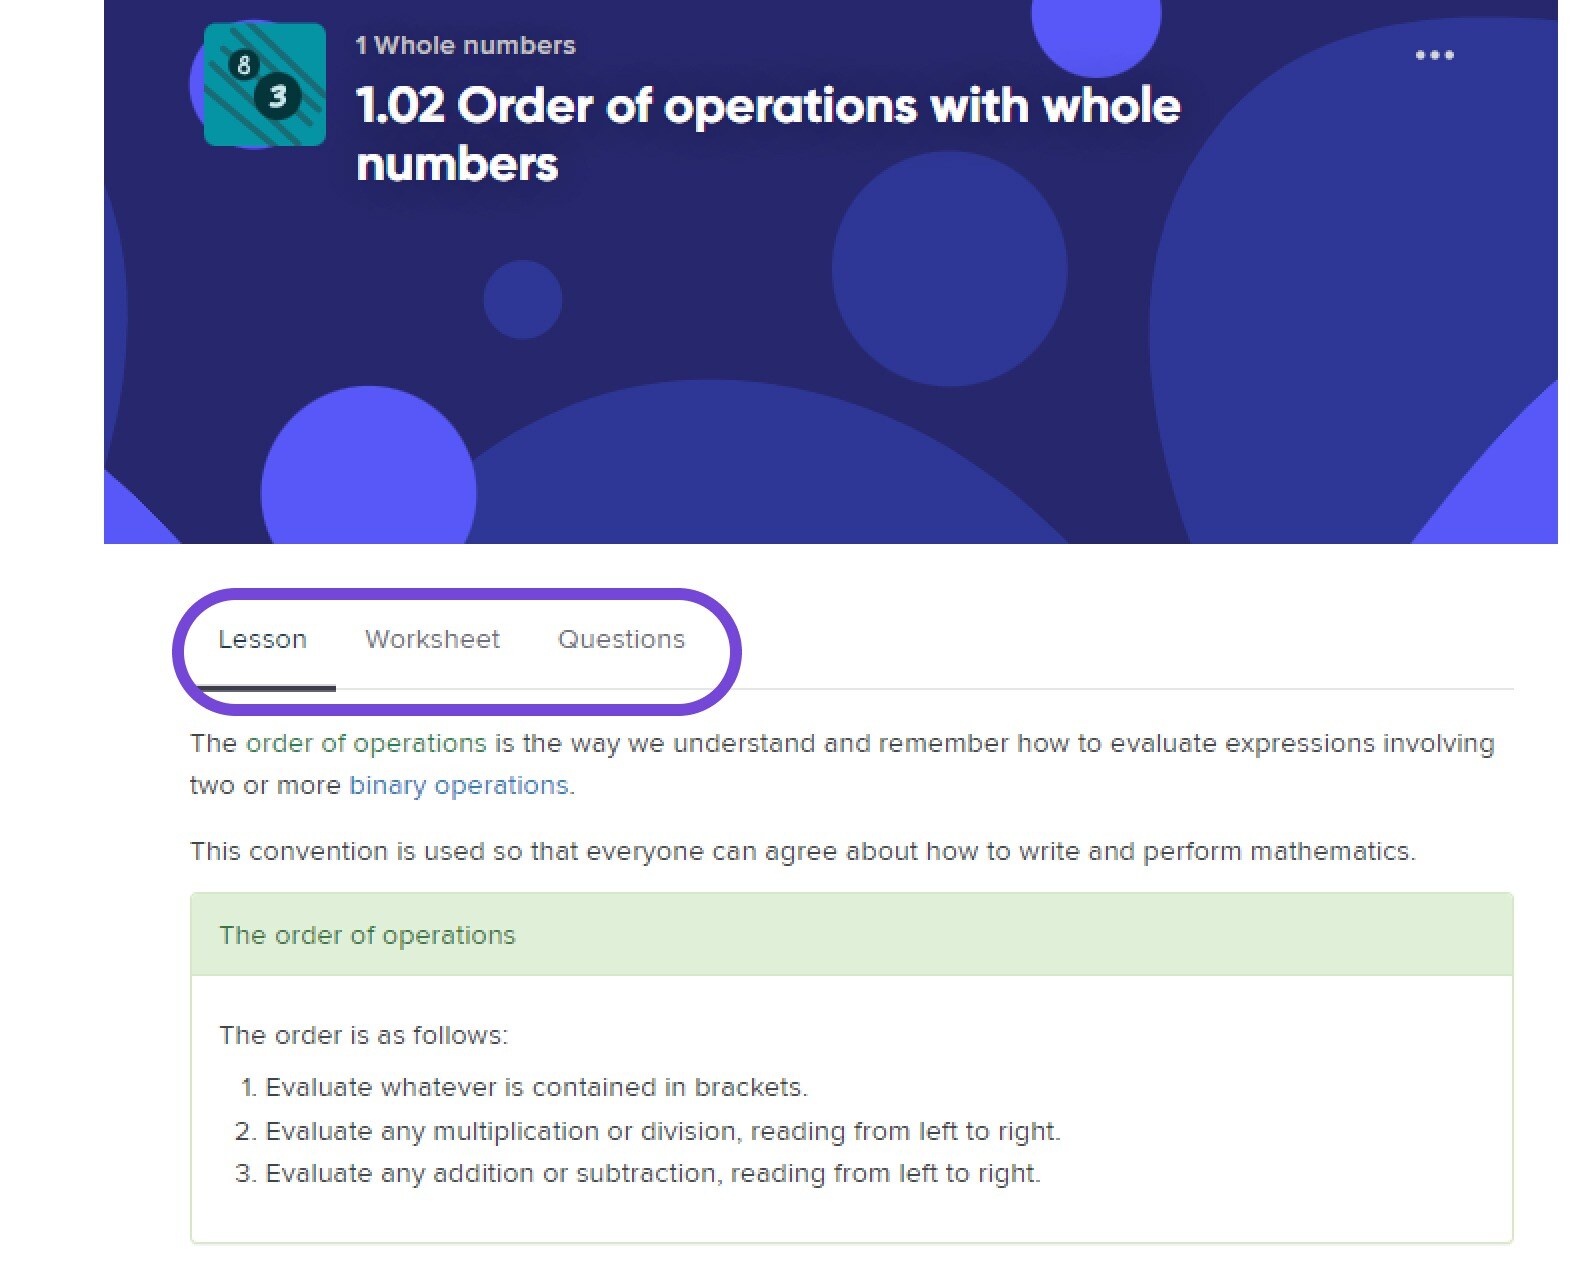Open the blue "binary operations" link
1578x1278 pixels.
click(x=458, y=786)
